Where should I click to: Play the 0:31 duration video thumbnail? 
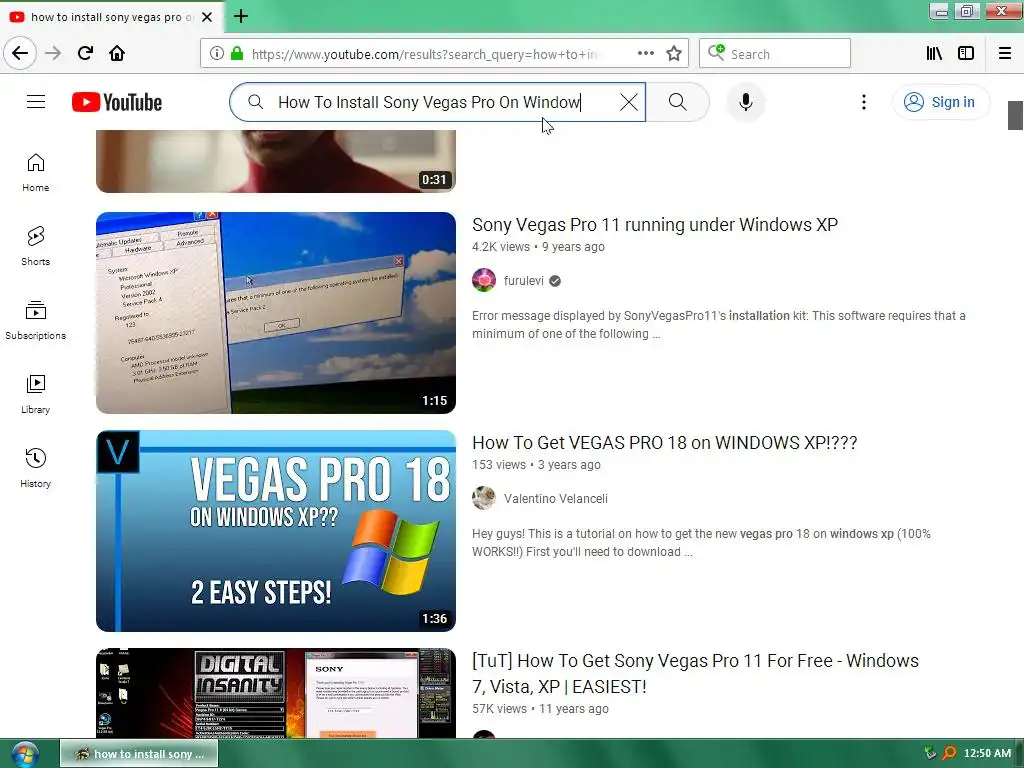[x=276, y=161]
